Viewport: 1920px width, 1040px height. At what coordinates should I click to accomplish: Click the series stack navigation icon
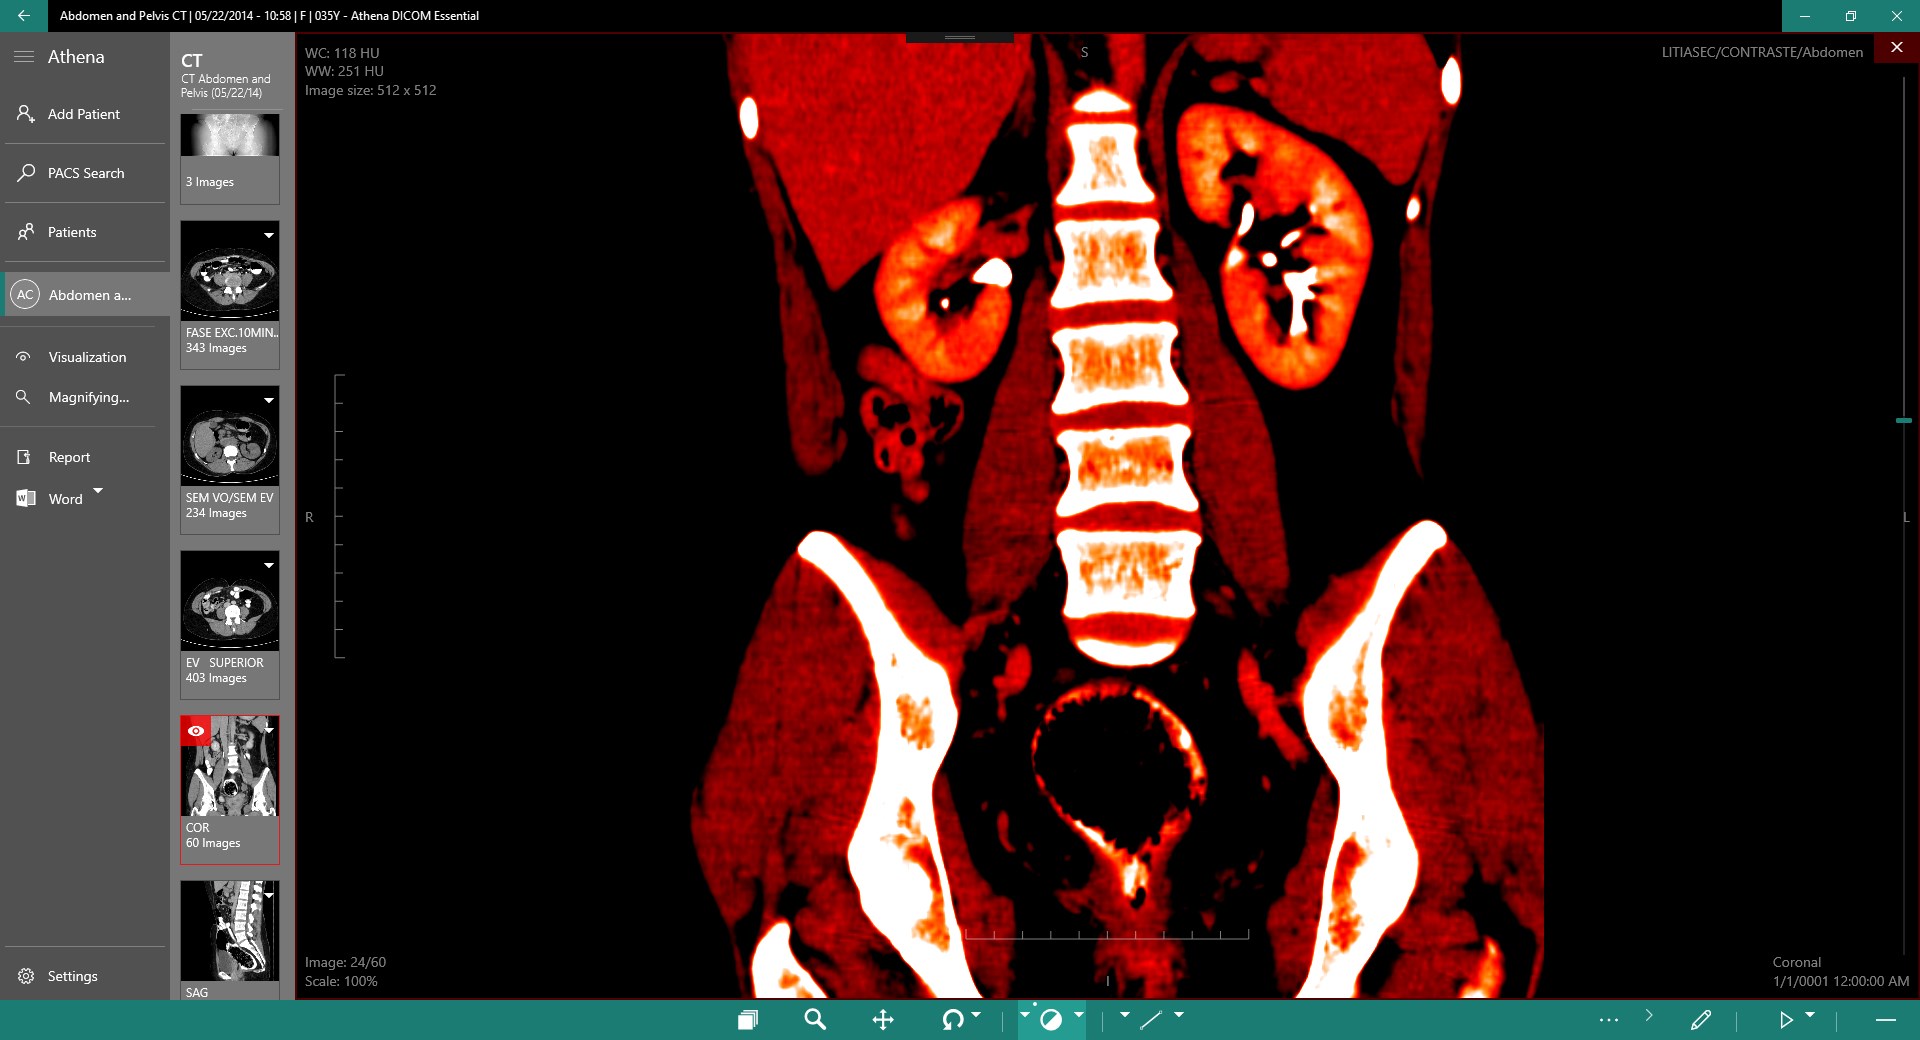[x=748, y=1020]
